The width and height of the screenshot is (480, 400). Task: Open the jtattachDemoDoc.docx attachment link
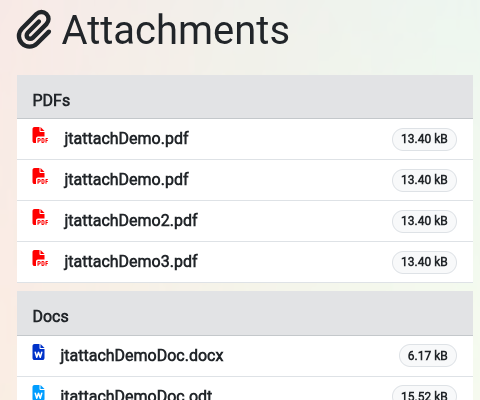click(x=142, y=355)
